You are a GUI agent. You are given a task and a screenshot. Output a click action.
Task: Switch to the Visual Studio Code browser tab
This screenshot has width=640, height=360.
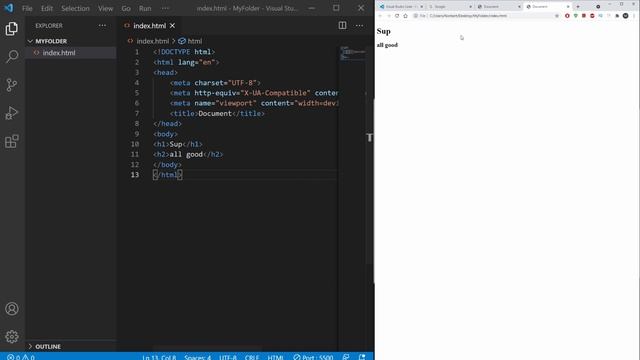pos(401,7)
